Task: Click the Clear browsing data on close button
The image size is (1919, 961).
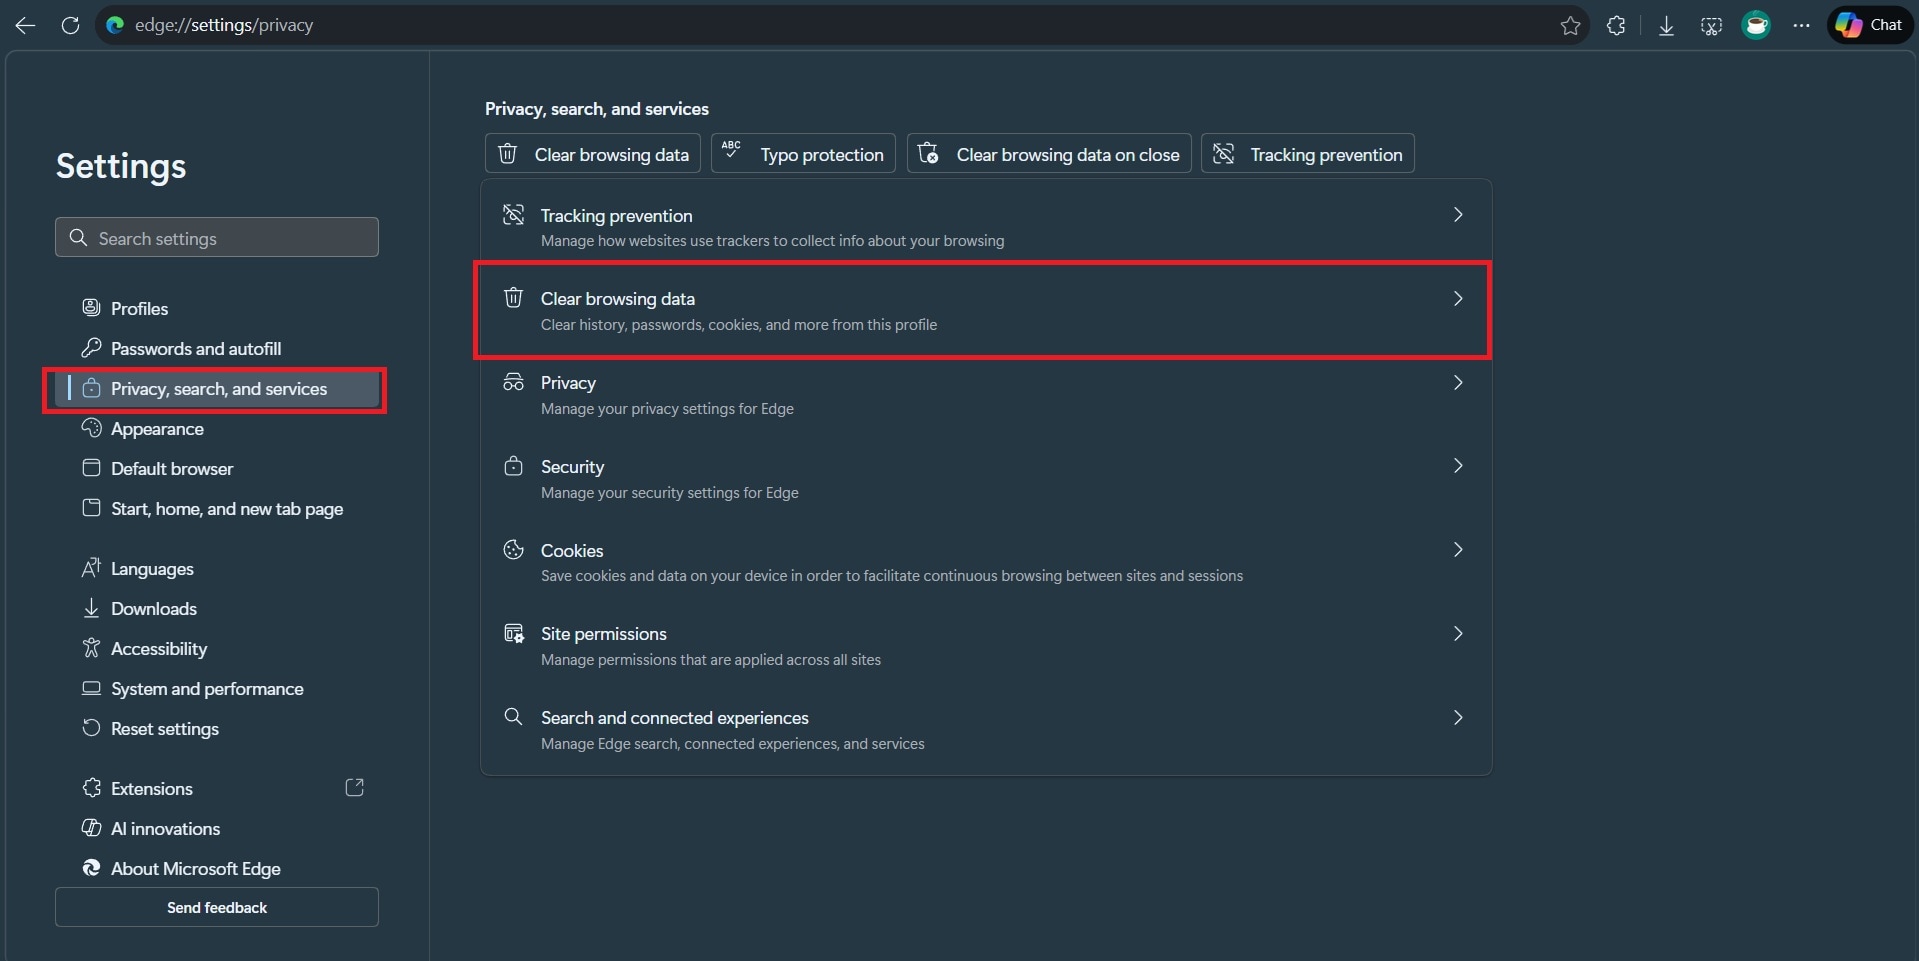Action: point(1048,153)
